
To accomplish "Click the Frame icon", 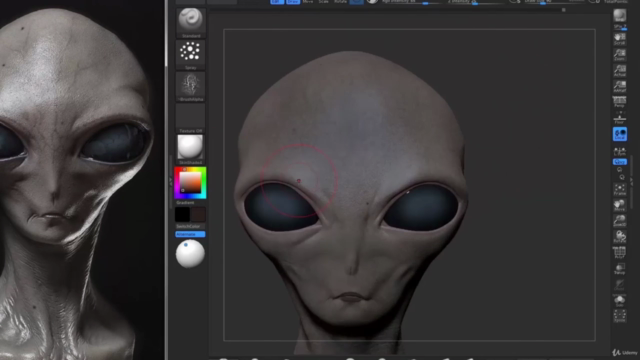I will pos(620,189).
